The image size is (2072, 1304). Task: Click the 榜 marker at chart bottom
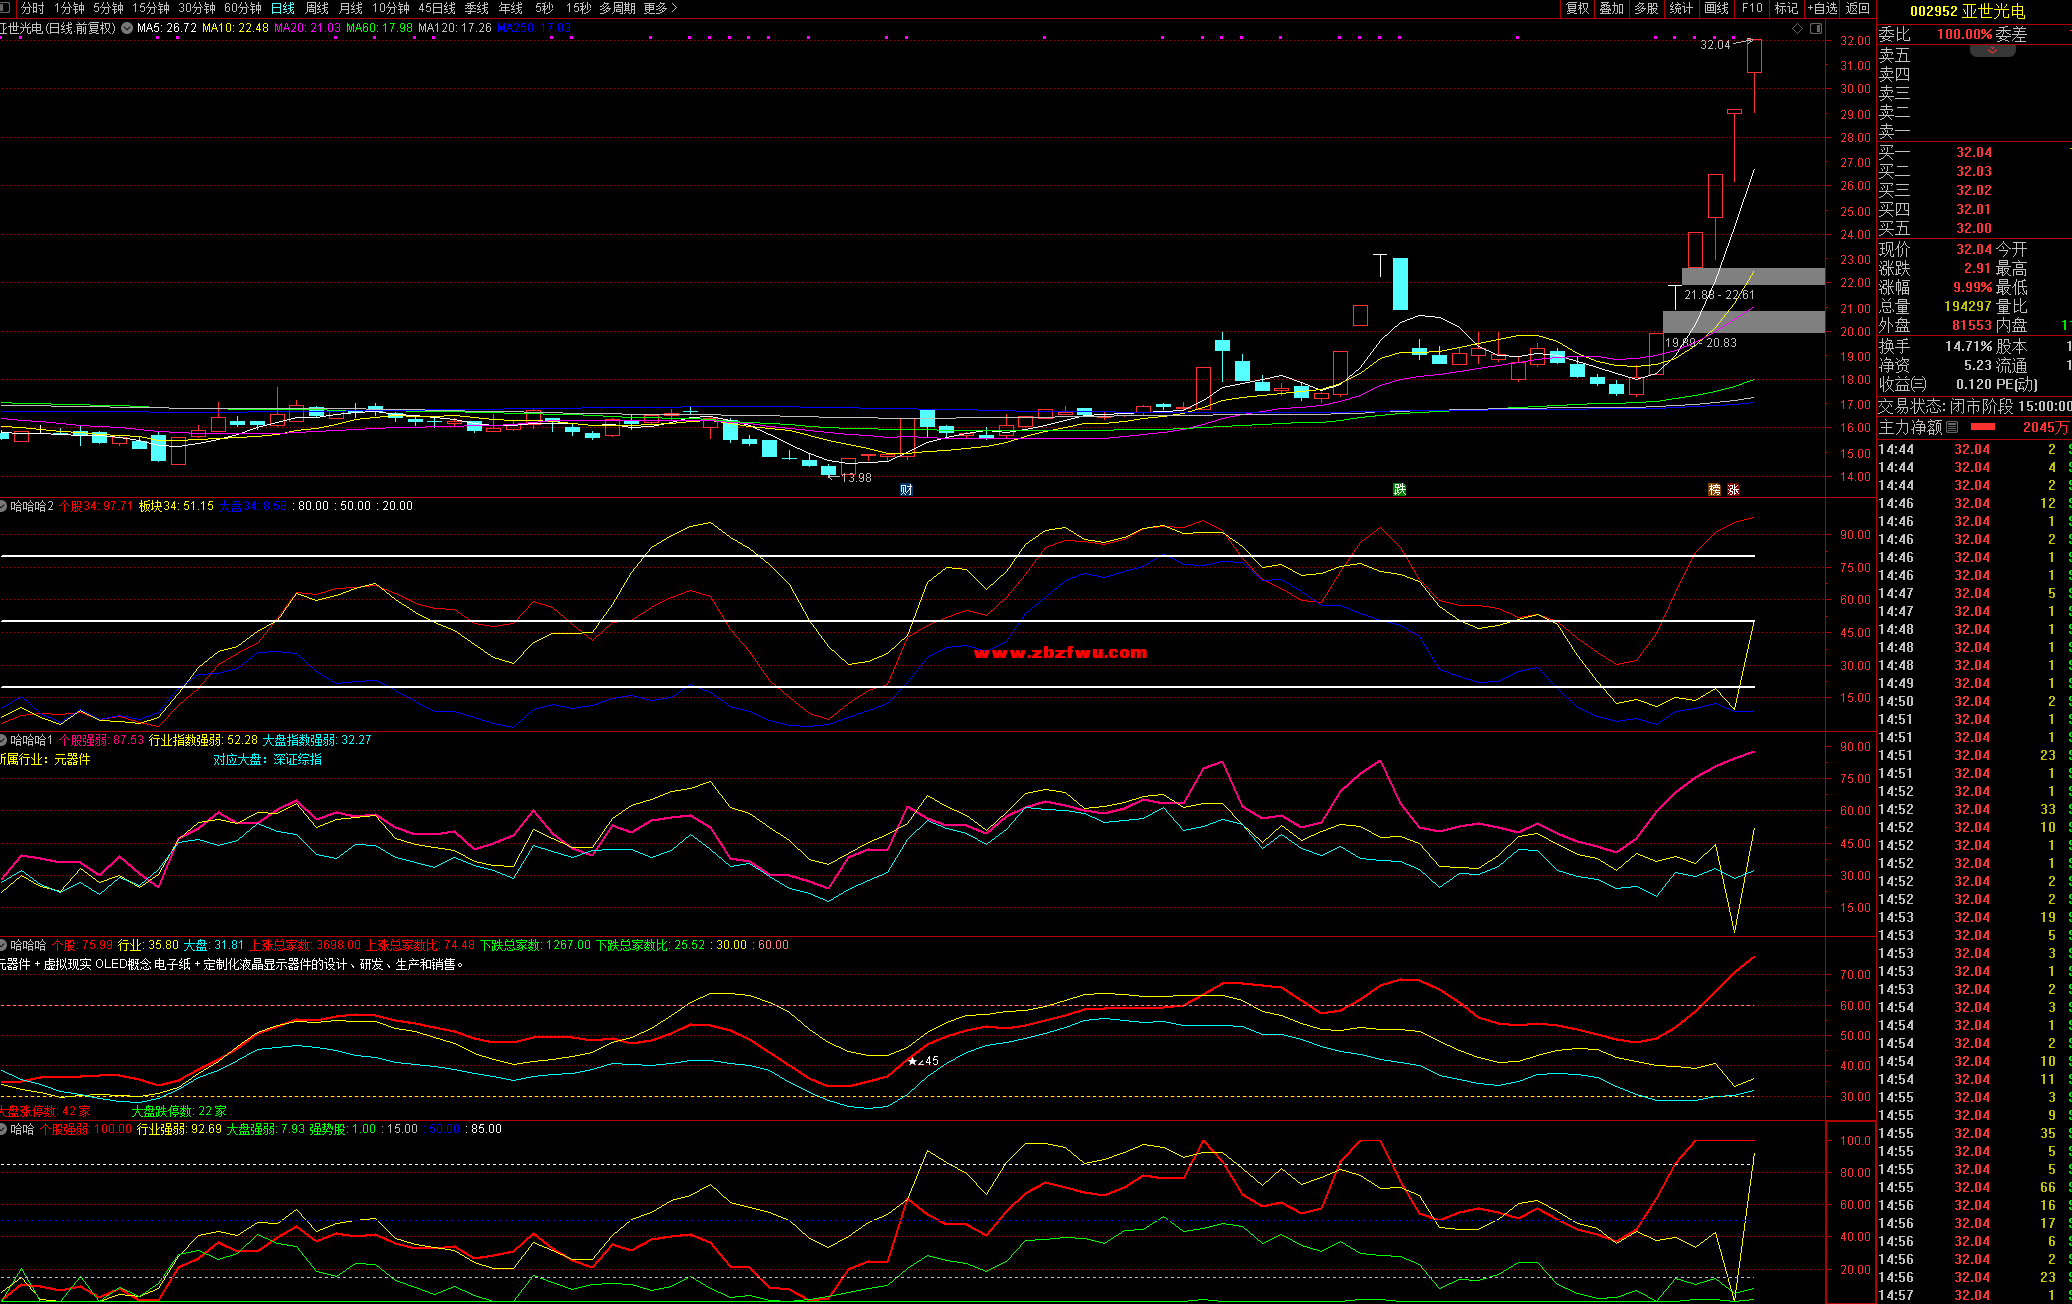1715,489
